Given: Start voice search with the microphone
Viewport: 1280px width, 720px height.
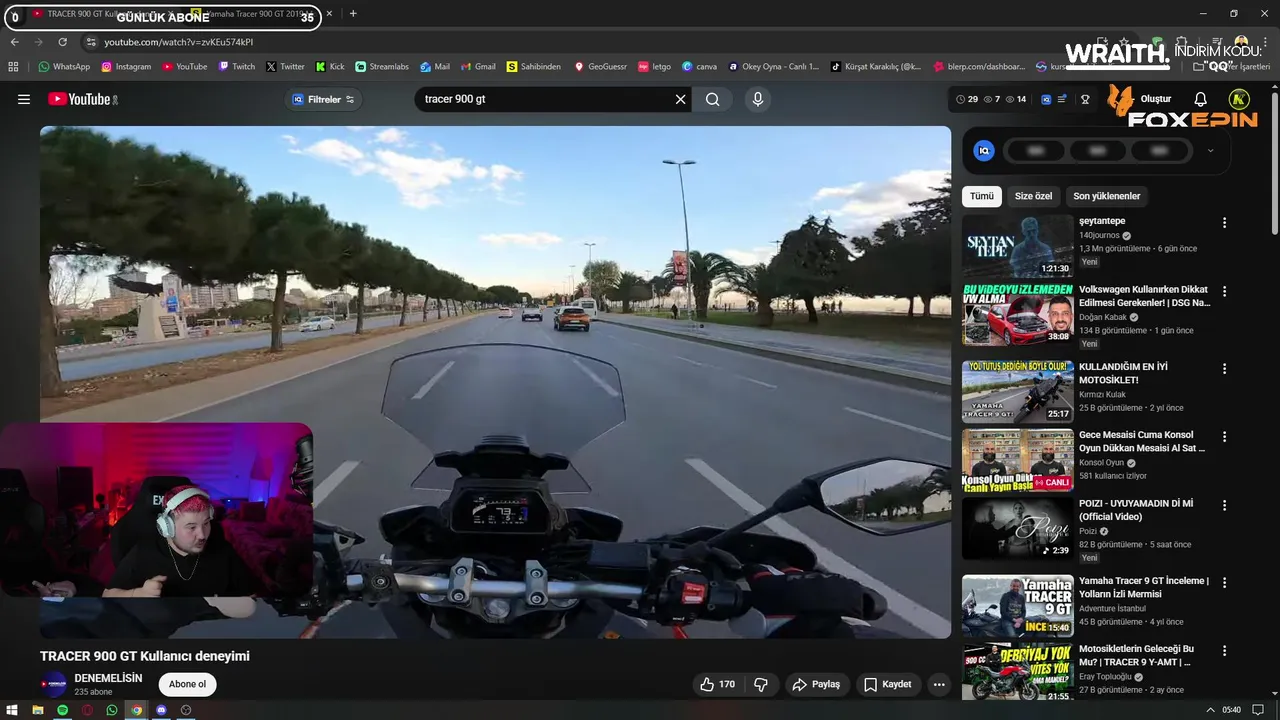Looking at the screenshot, I should [x=757, y=99].
